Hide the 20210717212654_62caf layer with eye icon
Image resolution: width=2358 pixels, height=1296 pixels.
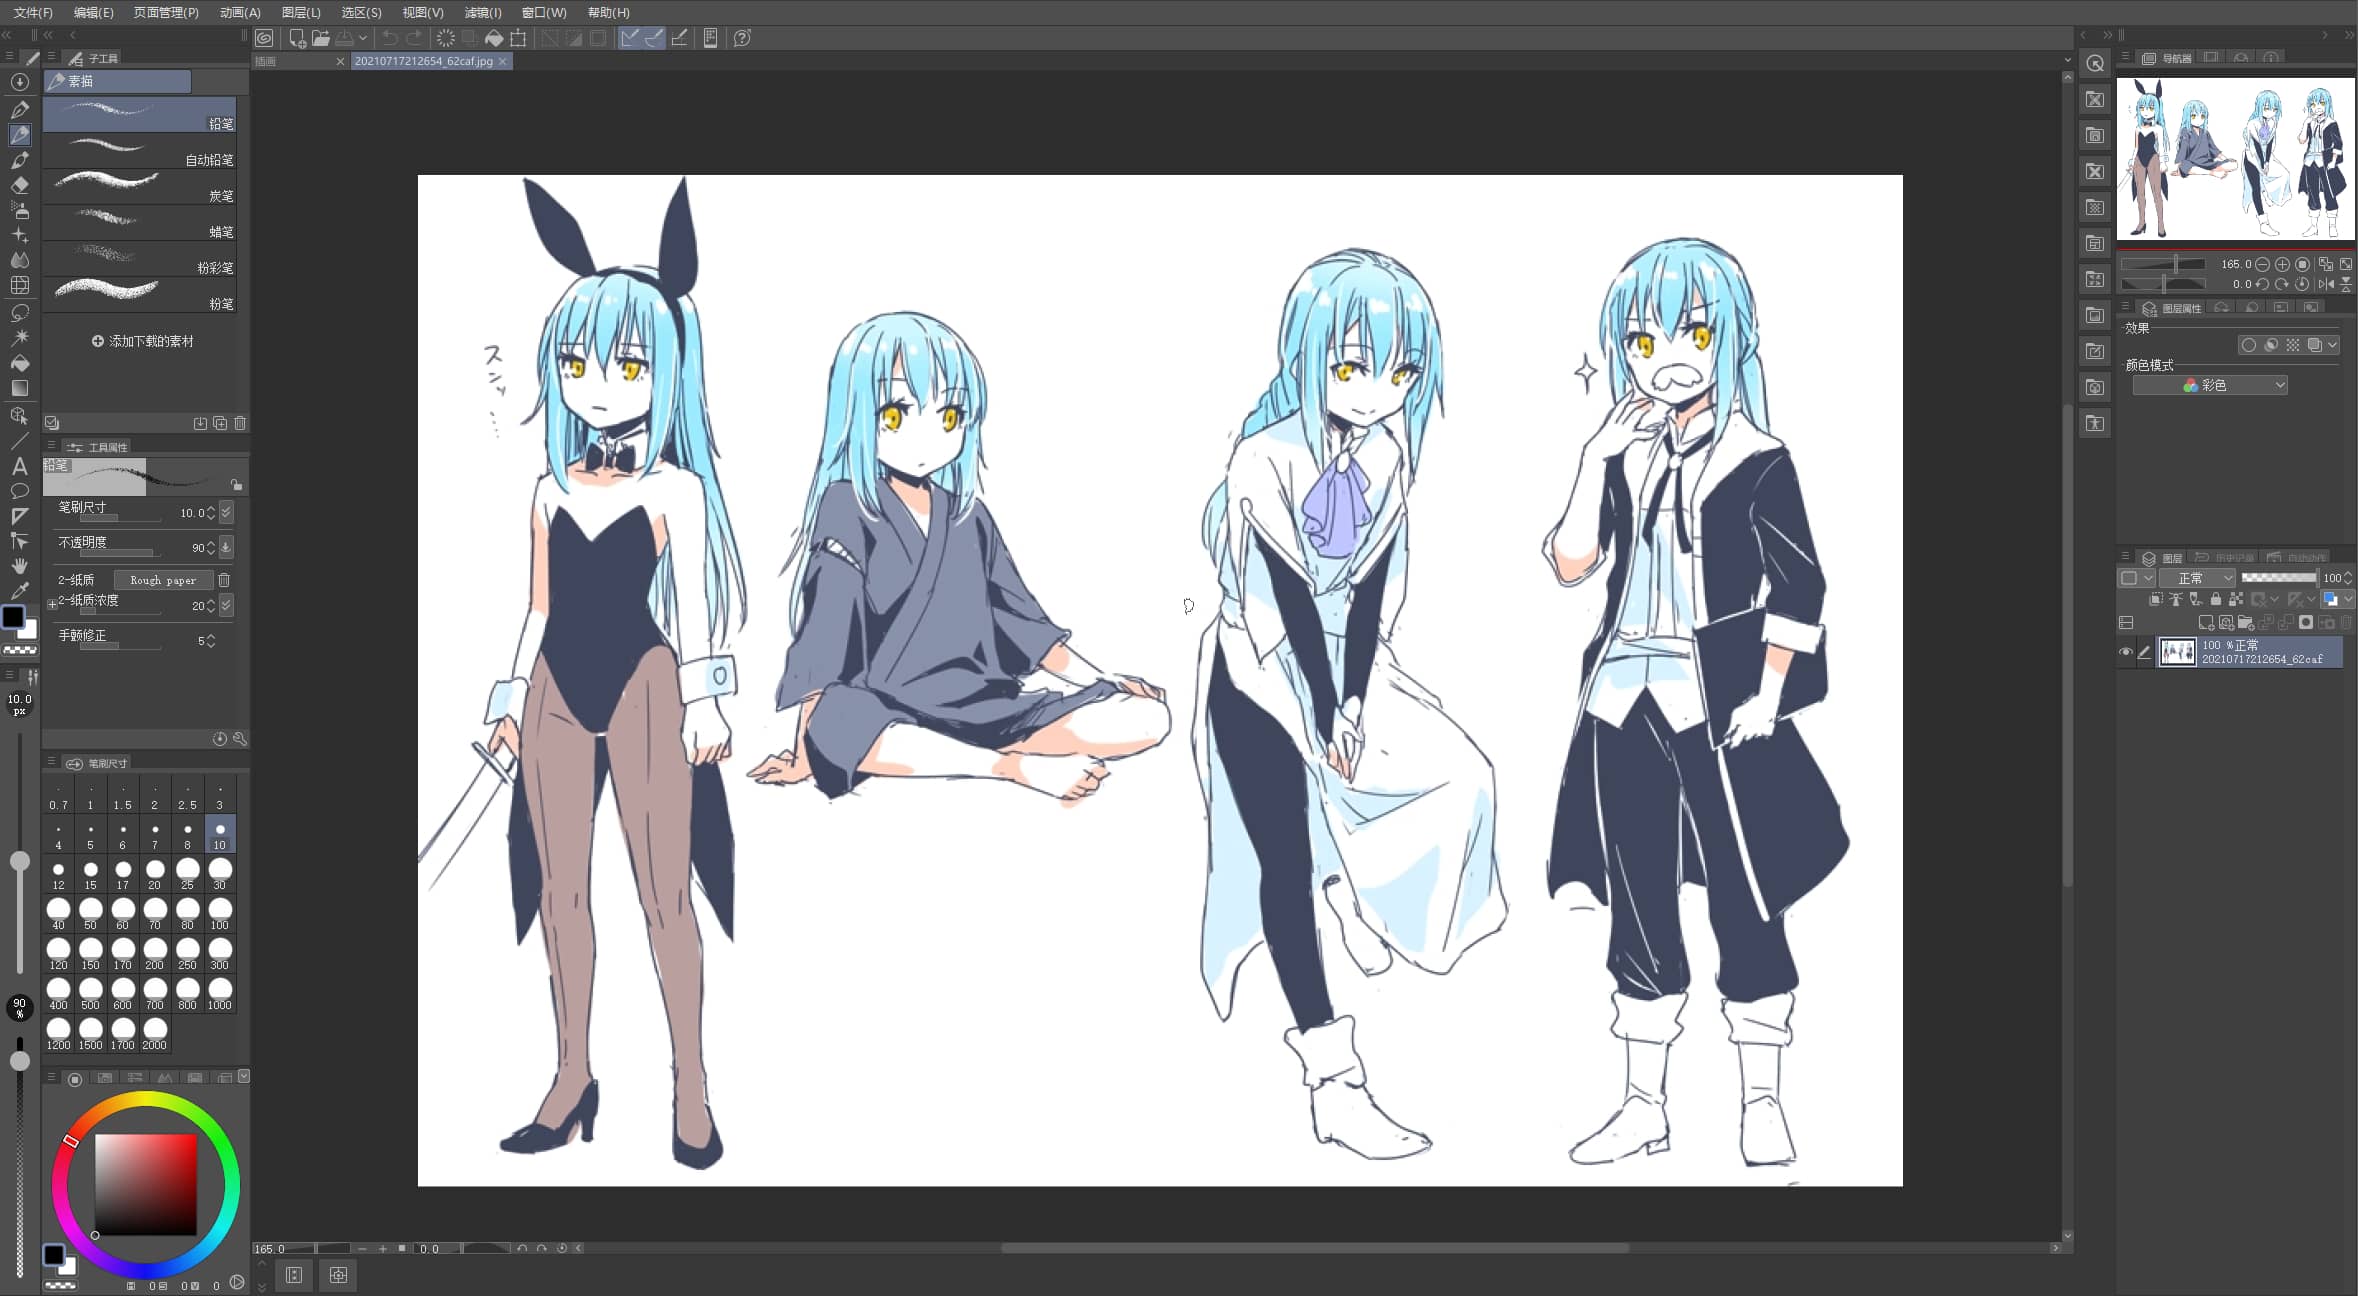tap(2126, 652)
